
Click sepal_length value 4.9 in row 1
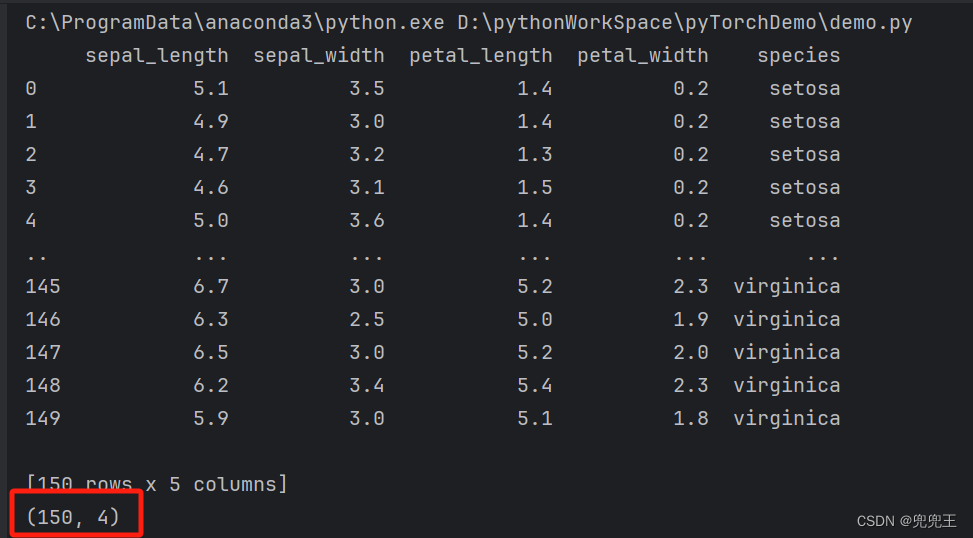(x=211, y=122)
